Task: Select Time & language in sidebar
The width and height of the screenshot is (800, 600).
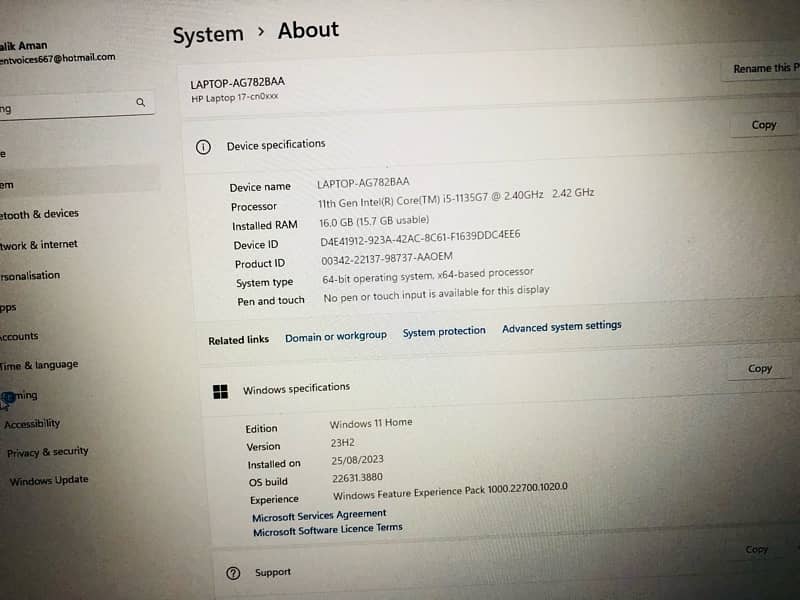Action: [x=39, y=366]
